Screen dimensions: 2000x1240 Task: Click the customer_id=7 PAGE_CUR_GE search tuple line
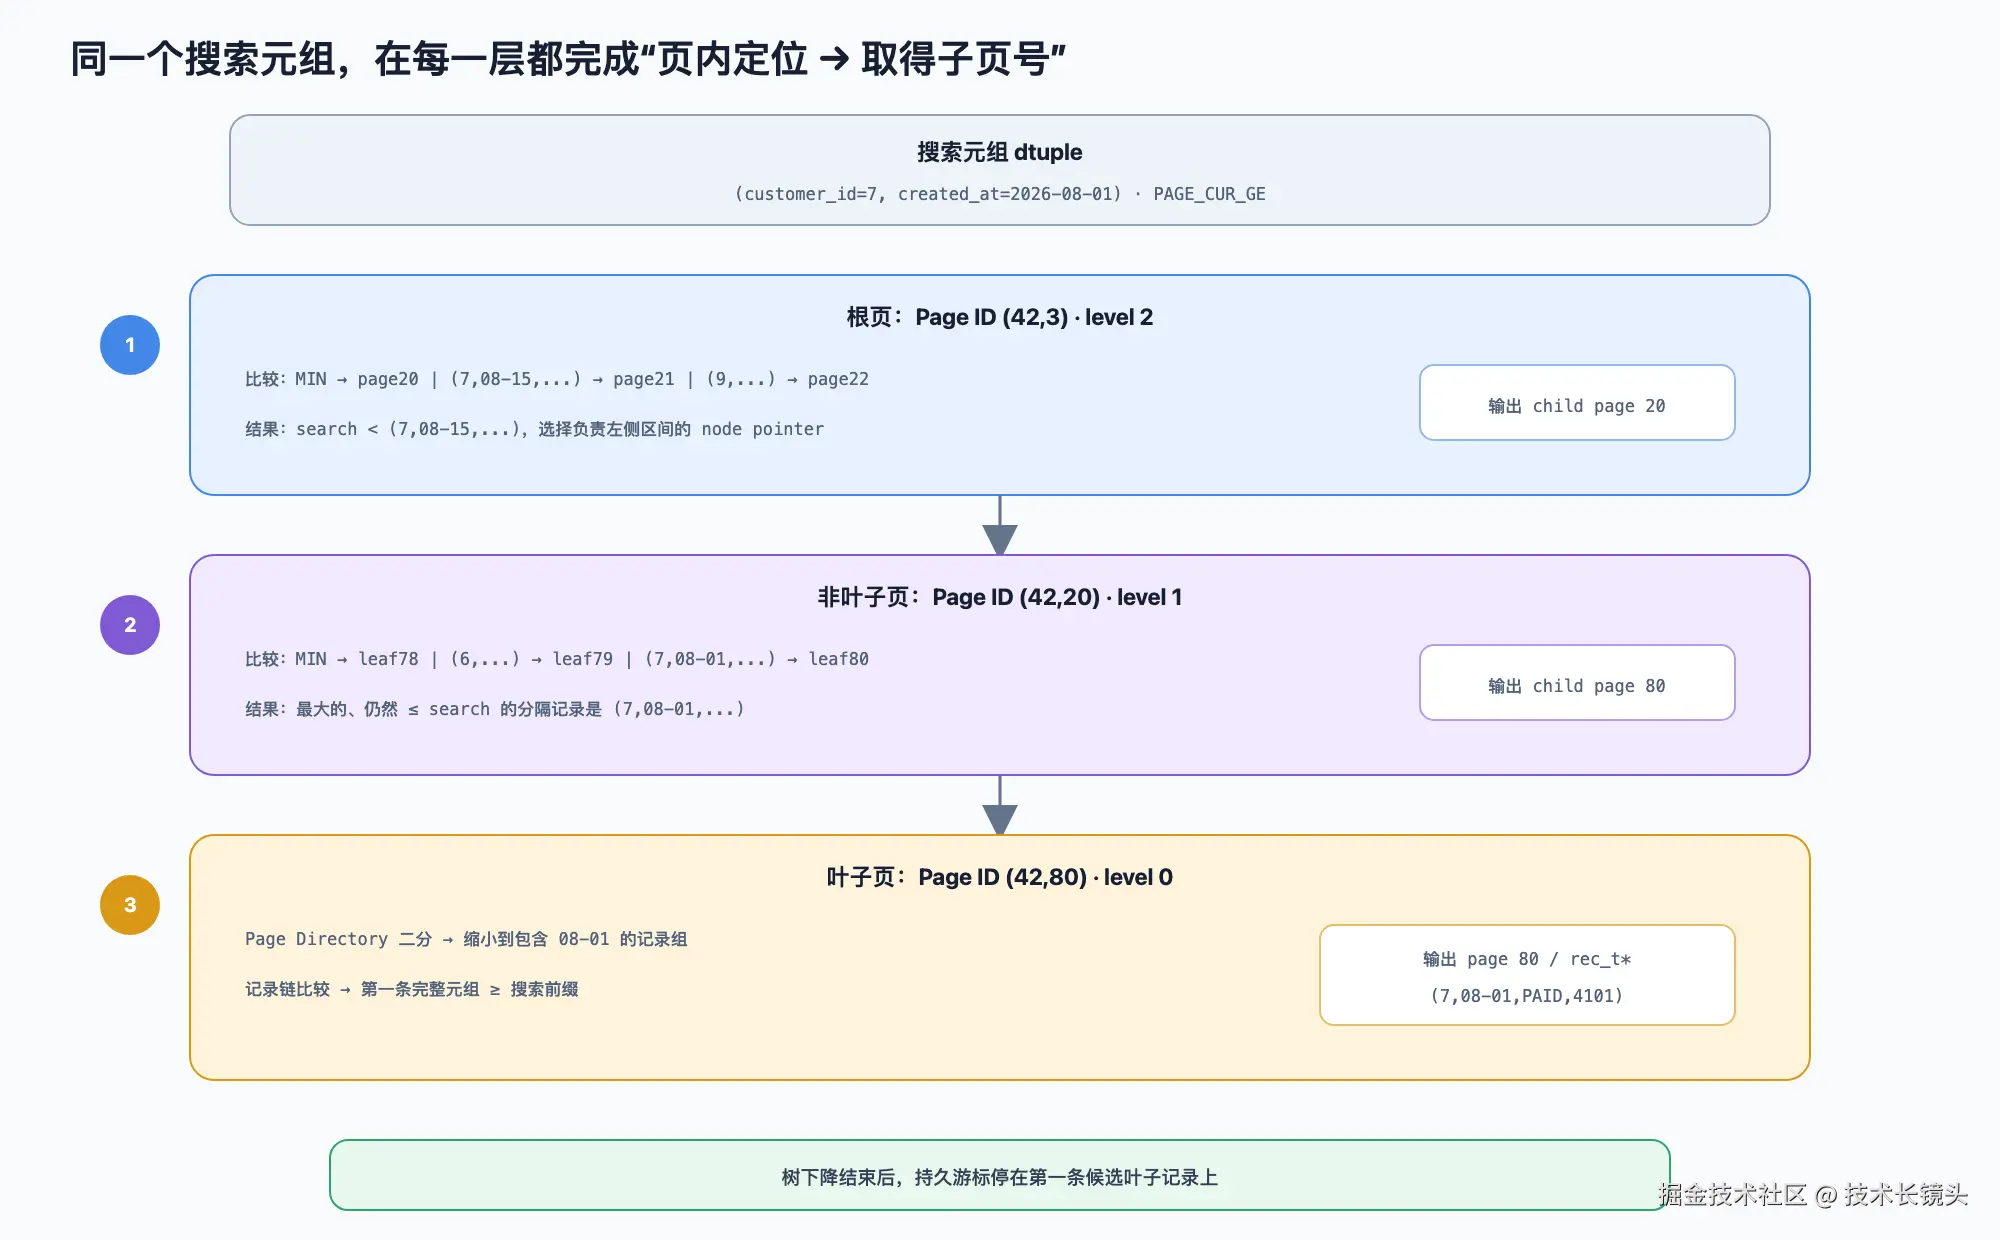1000,194
